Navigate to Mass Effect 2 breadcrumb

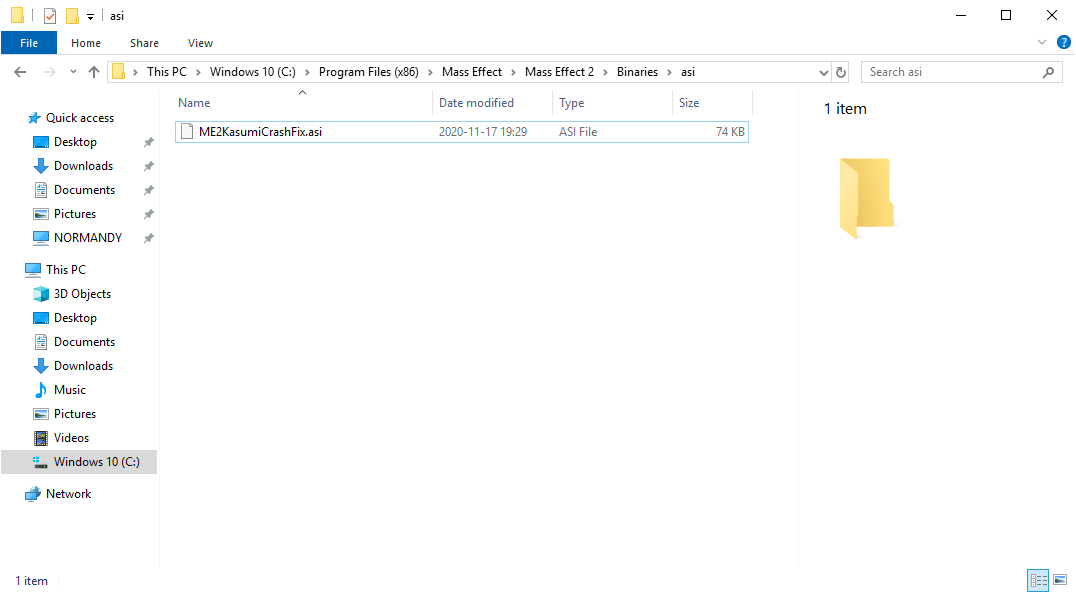559,71
